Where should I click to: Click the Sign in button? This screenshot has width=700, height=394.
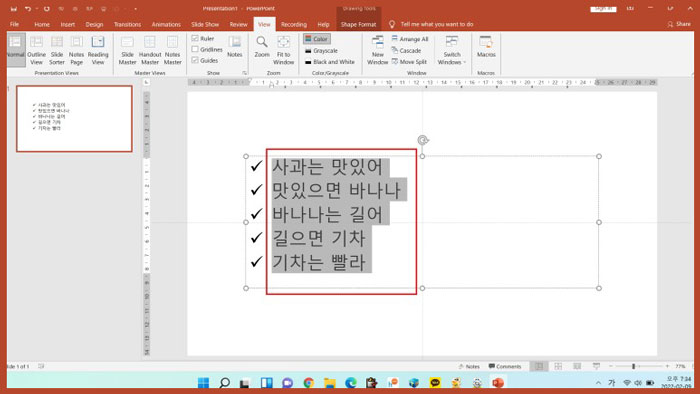pos(603,8)
